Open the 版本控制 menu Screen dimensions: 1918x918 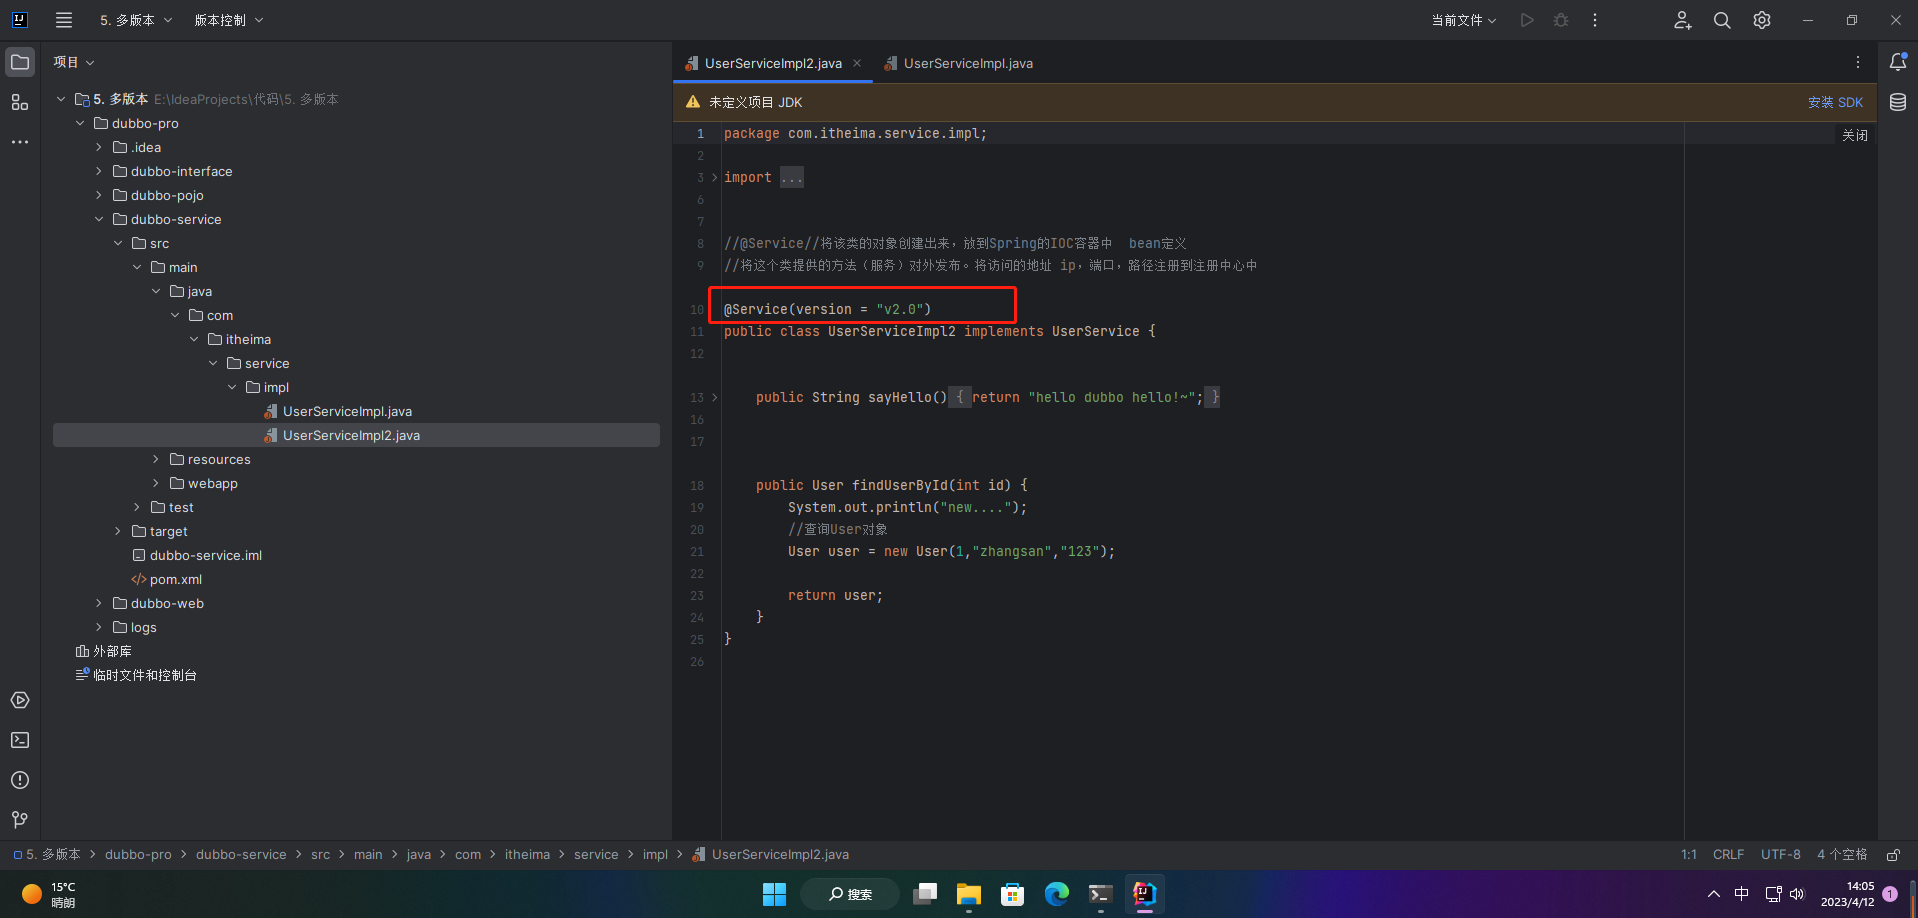point(228,20)
